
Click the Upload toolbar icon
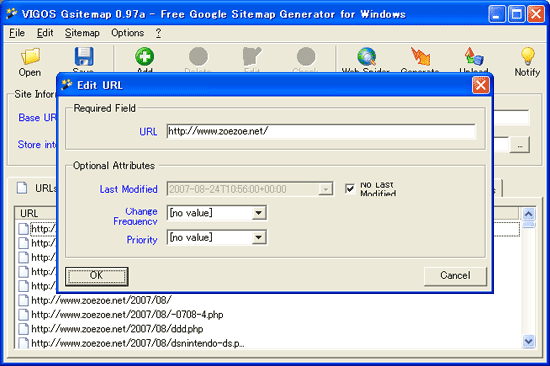coord(474,56)
